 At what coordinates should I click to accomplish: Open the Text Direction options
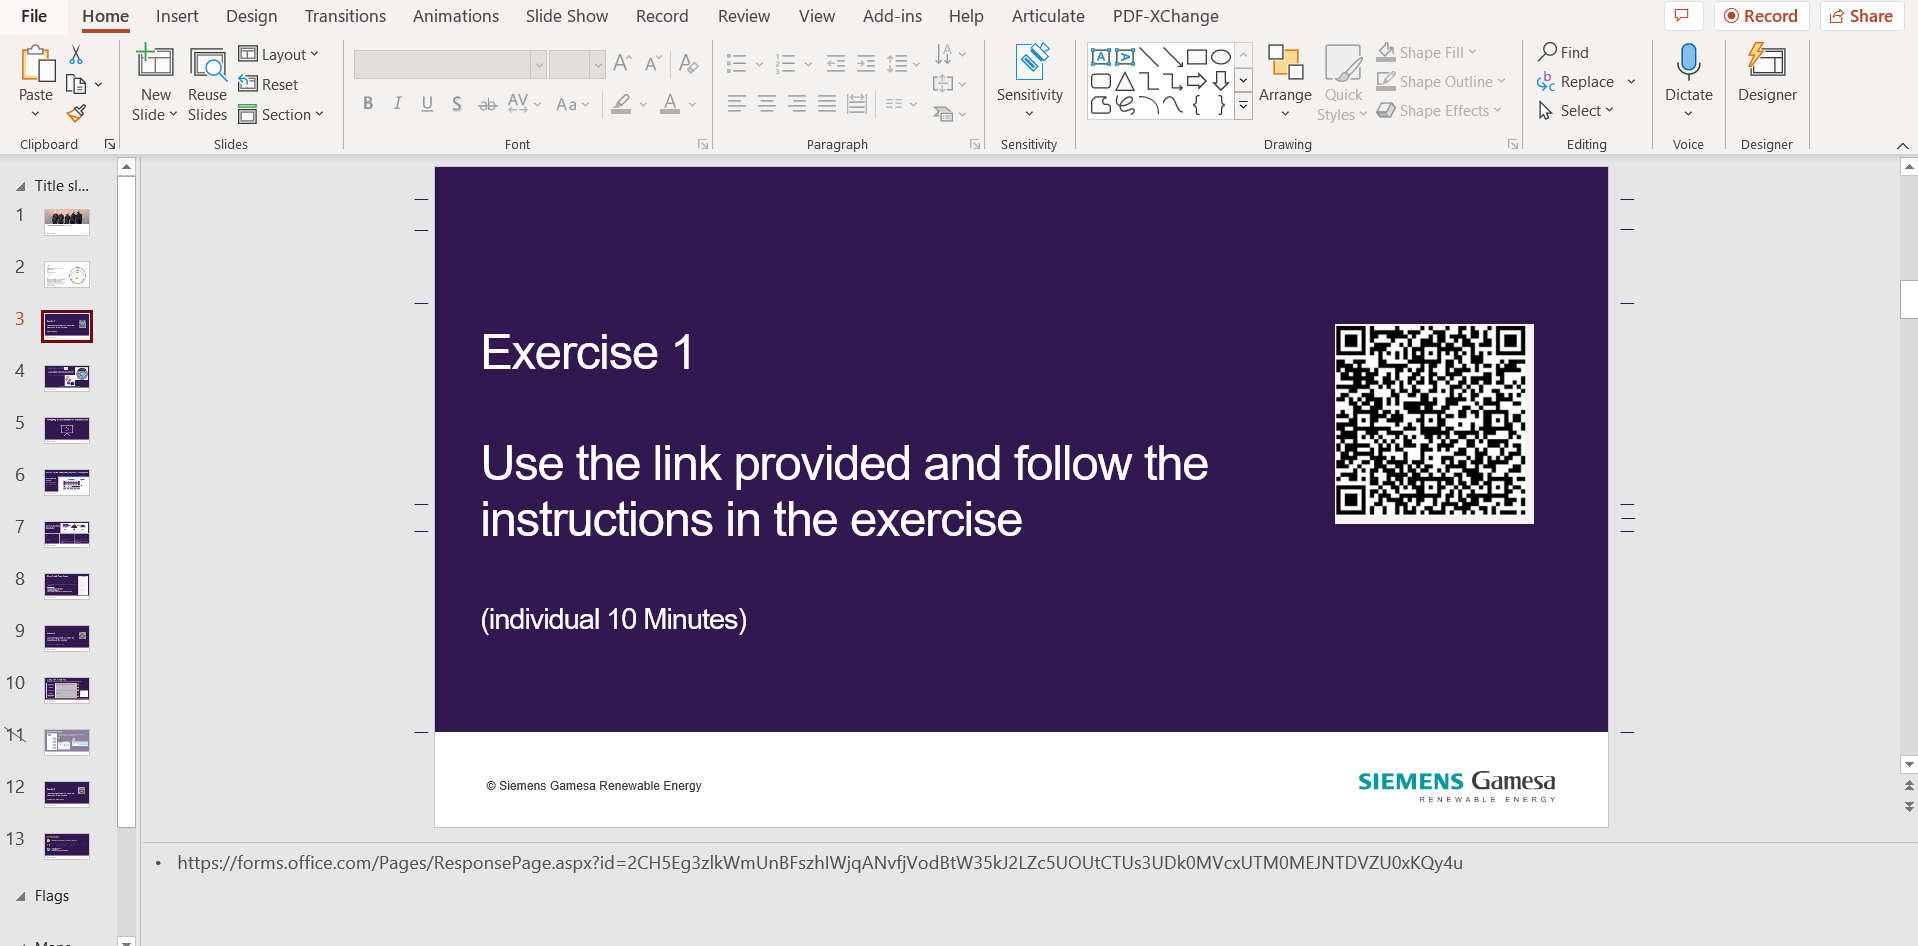point(949,54)
